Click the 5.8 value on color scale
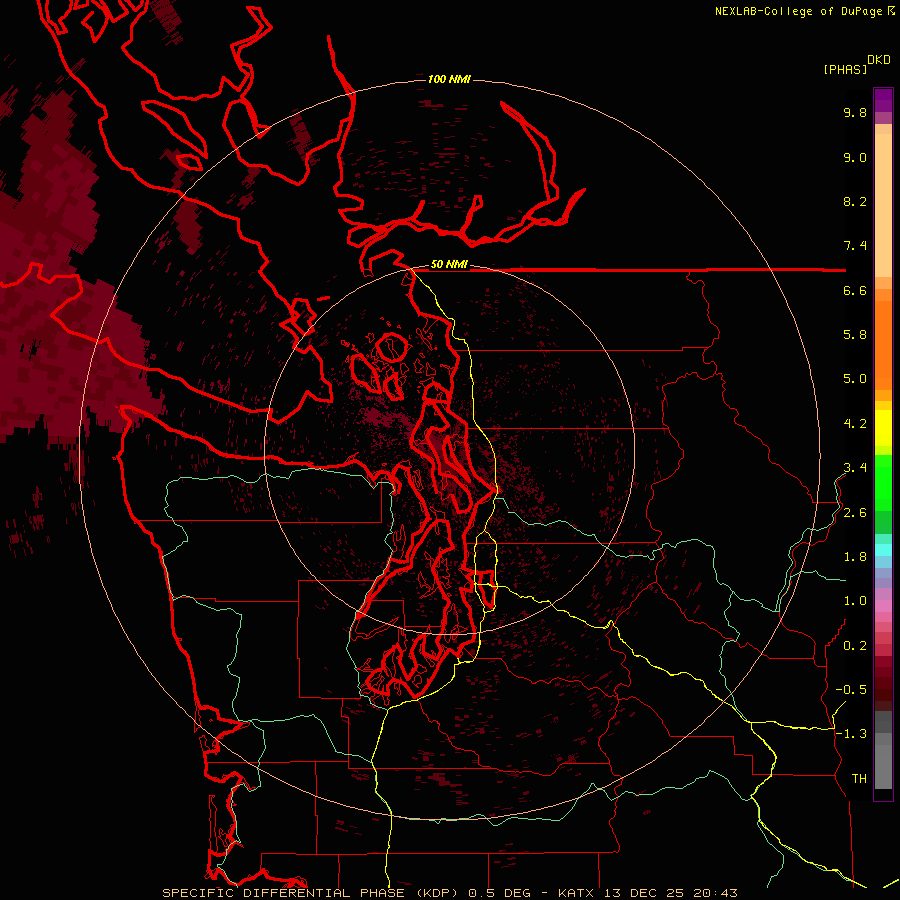The image size is (900, 900). click(855, 335)
